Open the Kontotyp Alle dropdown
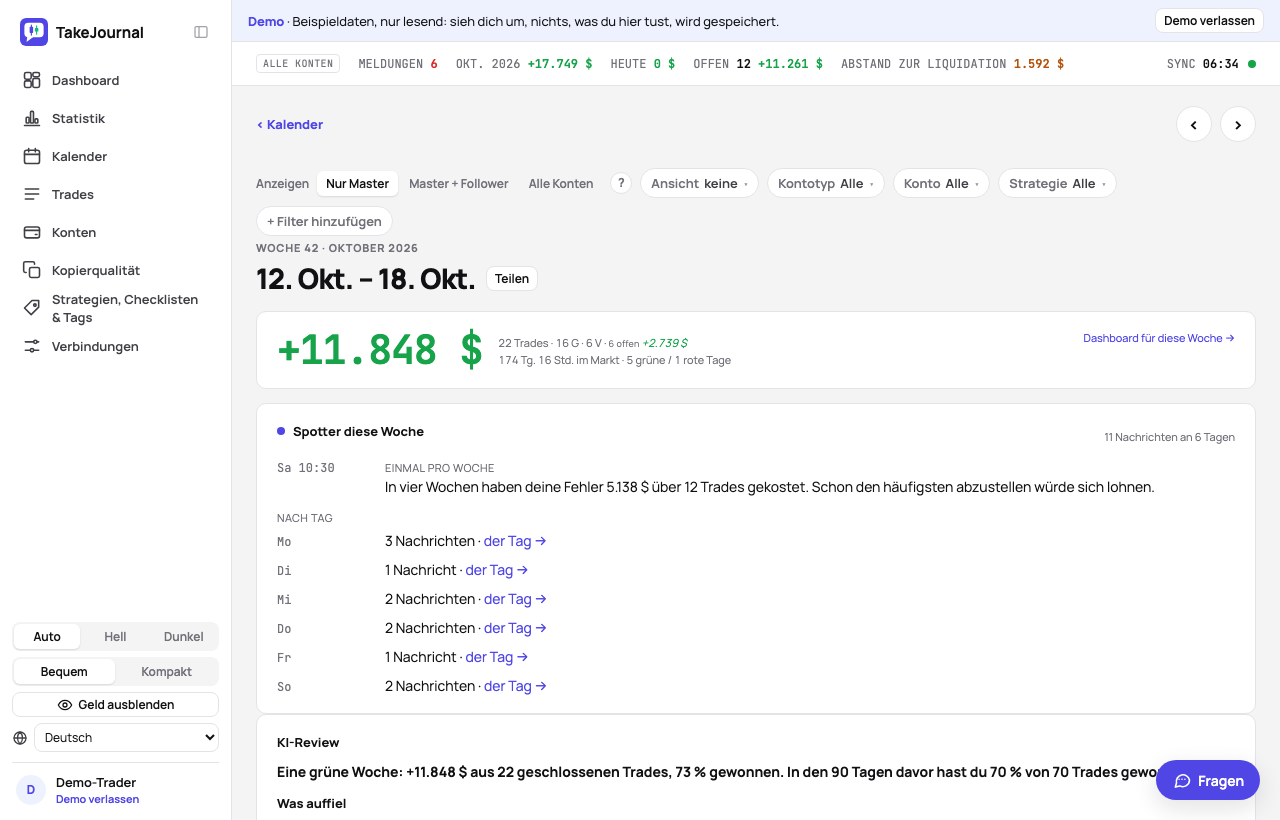1280x820 pixels. 826,183
